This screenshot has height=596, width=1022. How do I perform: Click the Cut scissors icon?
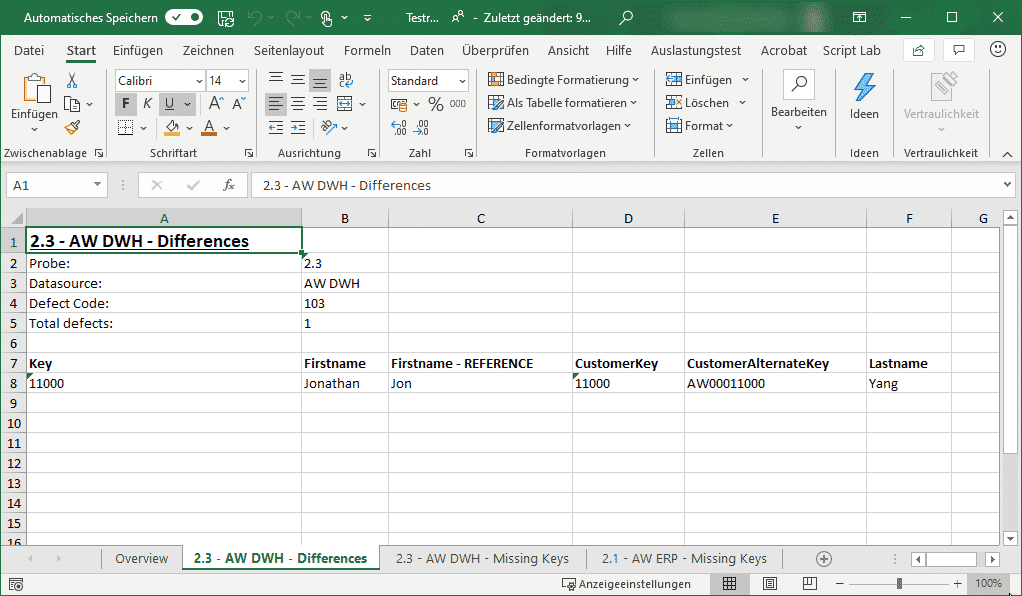click(x=72, y=81)
